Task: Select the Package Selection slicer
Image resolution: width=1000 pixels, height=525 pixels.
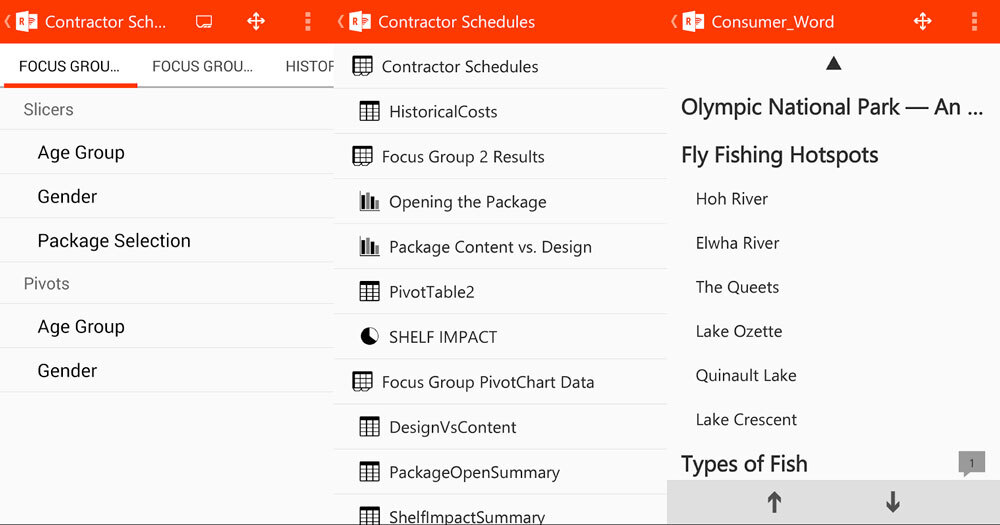Action: [114, 241]
